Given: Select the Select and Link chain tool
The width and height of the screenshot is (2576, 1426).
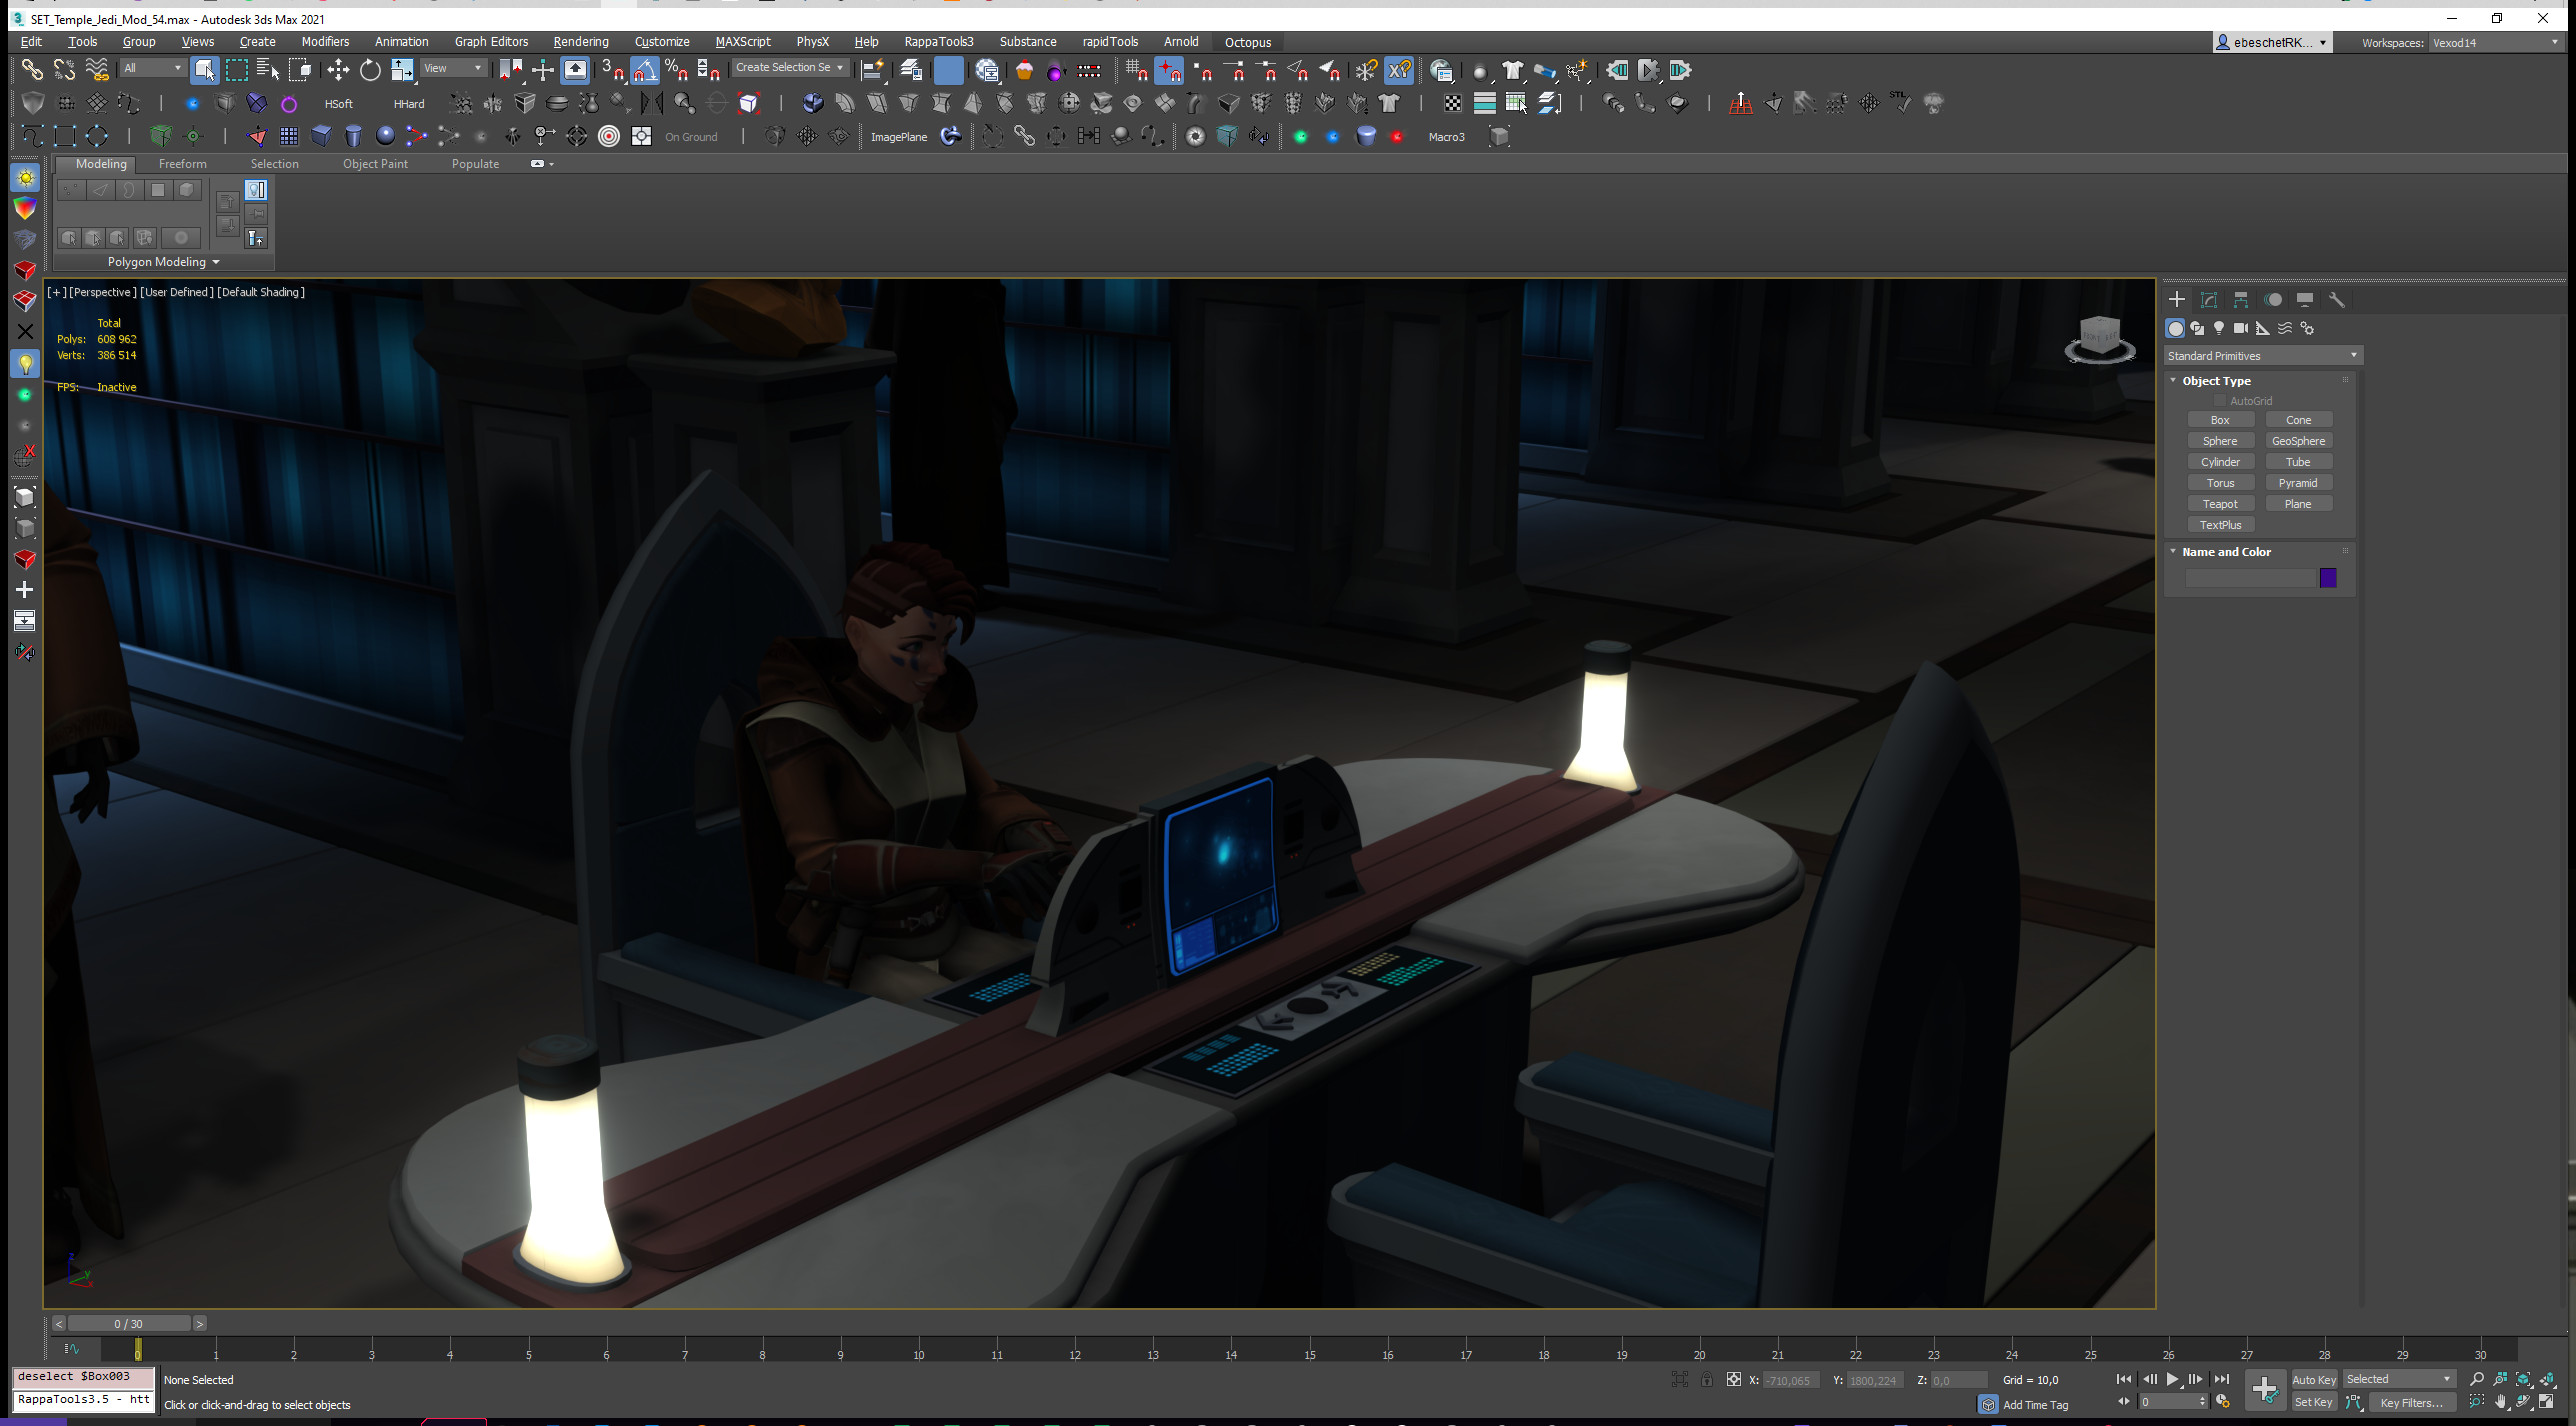Looking at the screenshot, I should (x=32, y=70).
